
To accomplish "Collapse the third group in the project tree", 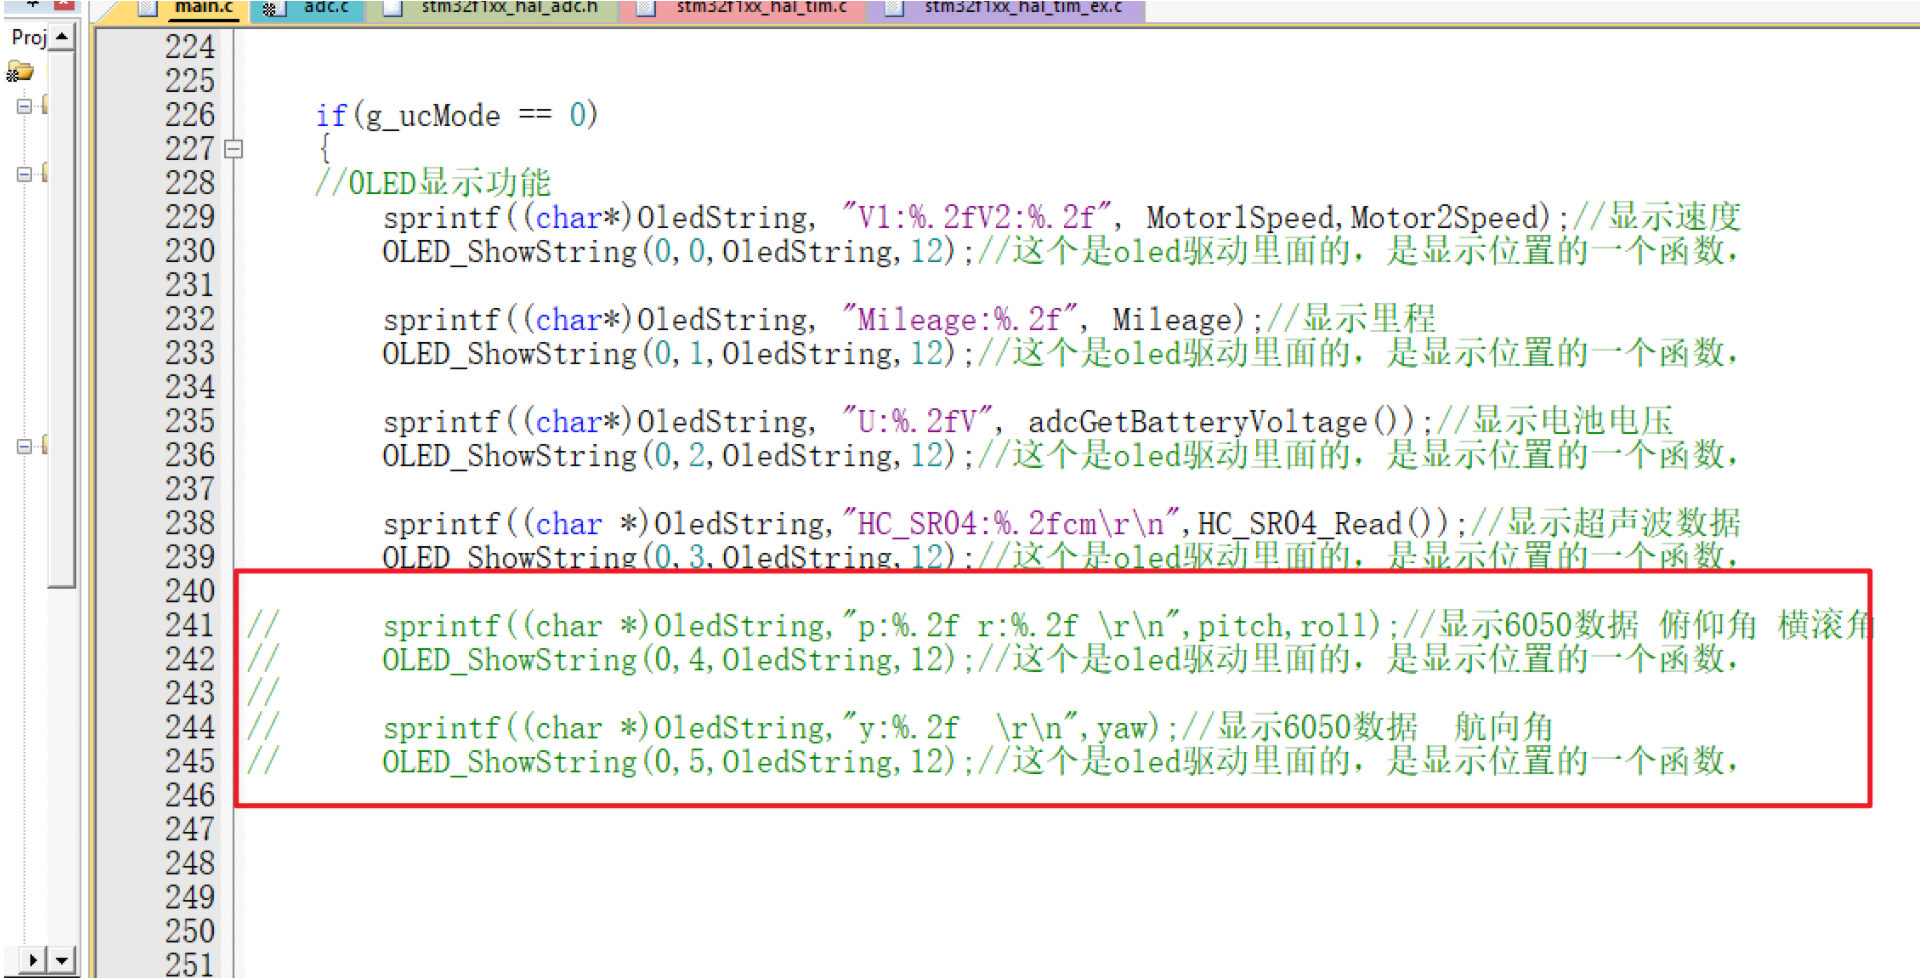I will point(24,446).
